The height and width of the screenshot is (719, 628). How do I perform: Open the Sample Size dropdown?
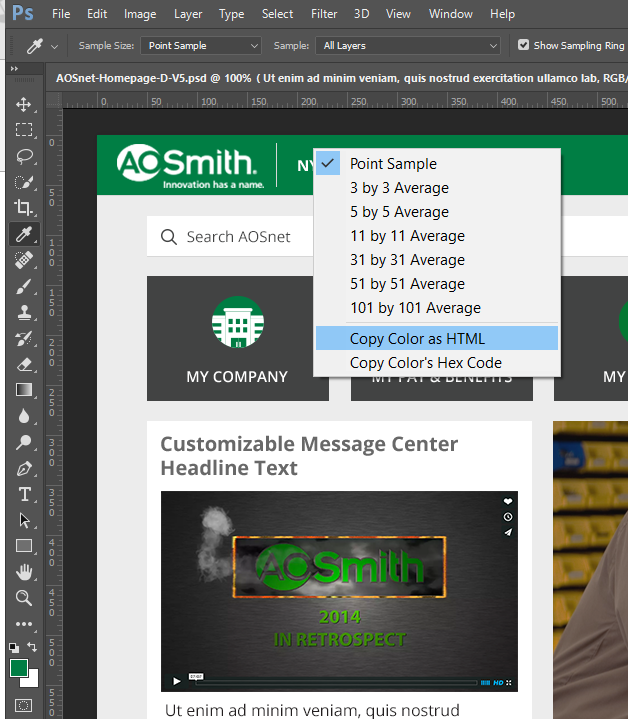[x=201, y=45]
